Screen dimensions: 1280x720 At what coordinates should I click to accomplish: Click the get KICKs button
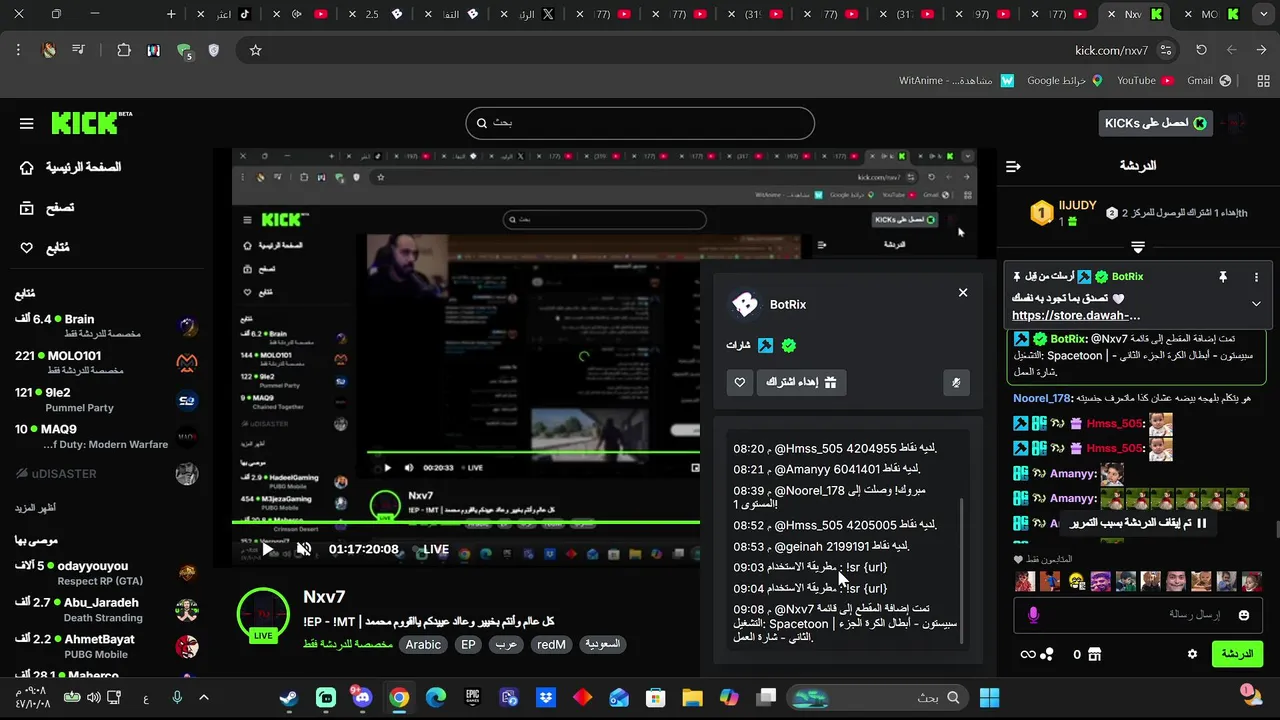[1155, 123]
